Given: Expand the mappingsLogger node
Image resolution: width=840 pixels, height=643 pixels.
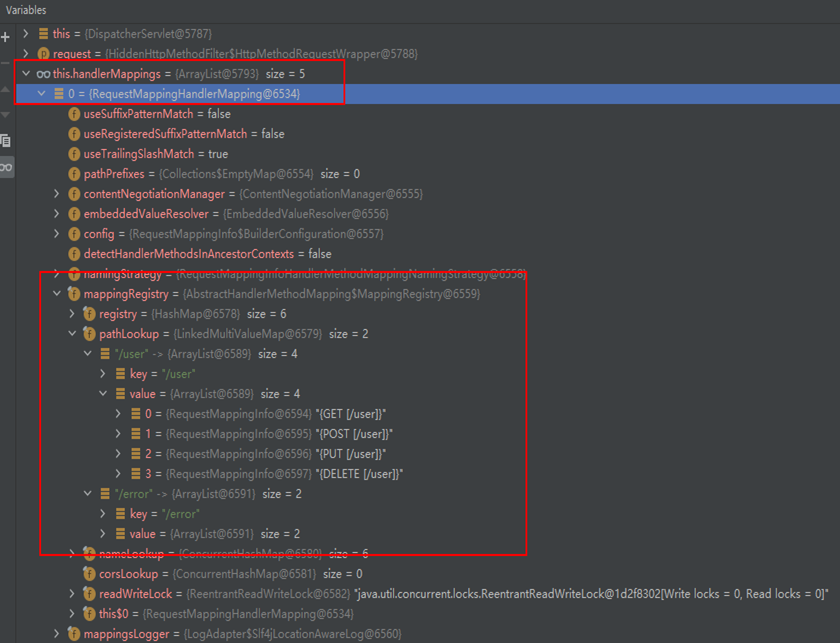Looking at the screenshot, I should coord(57,634).
